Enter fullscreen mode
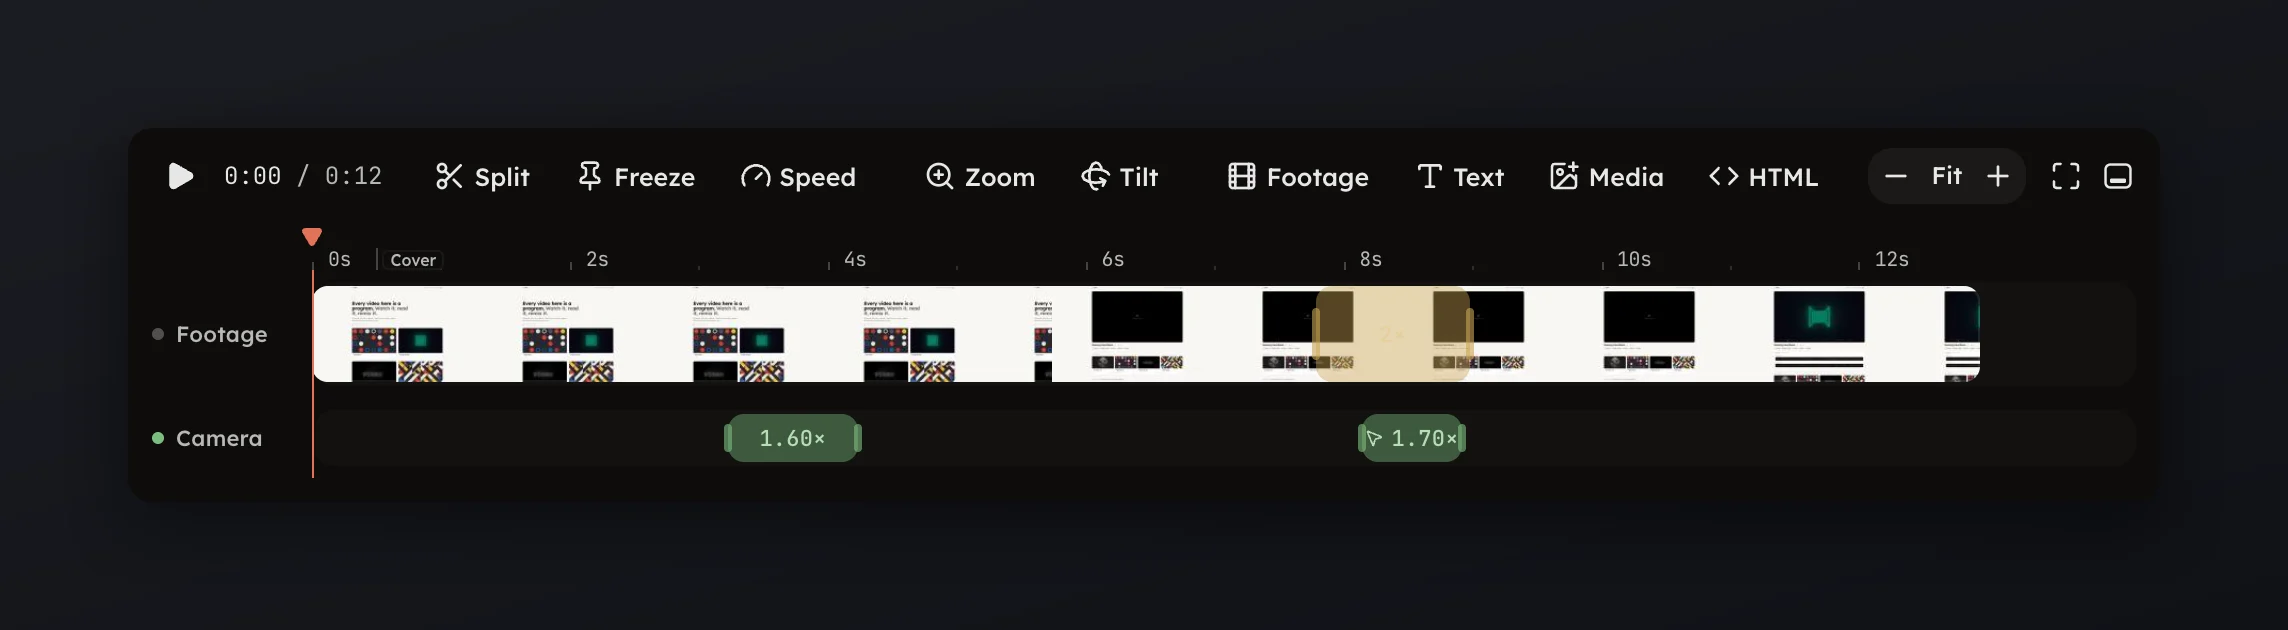Screen dimensions: 2288x630 (2066, 176)
